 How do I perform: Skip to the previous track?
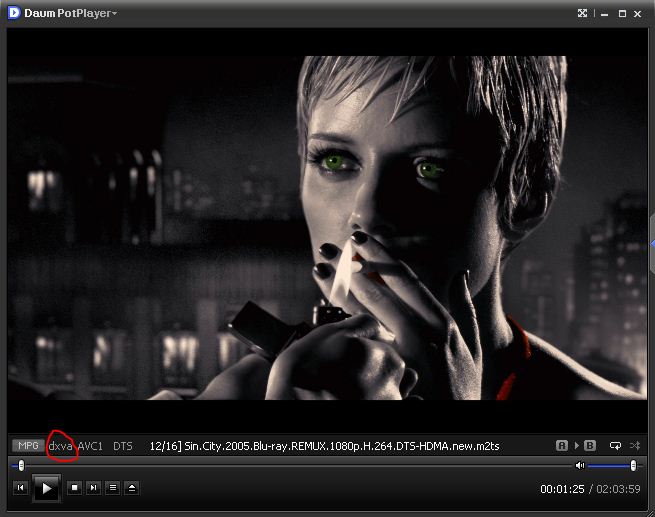[20, 488]
